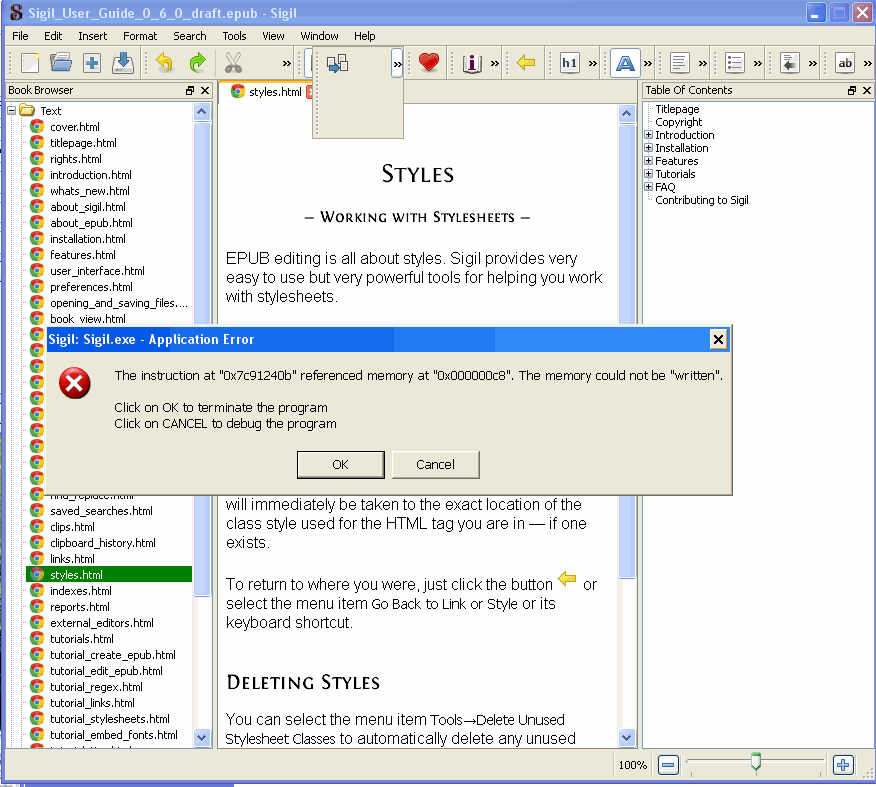Select Contributing to Sigil in Table Of Contents
This screenshot has width=876, height=787.
point(702,200)
